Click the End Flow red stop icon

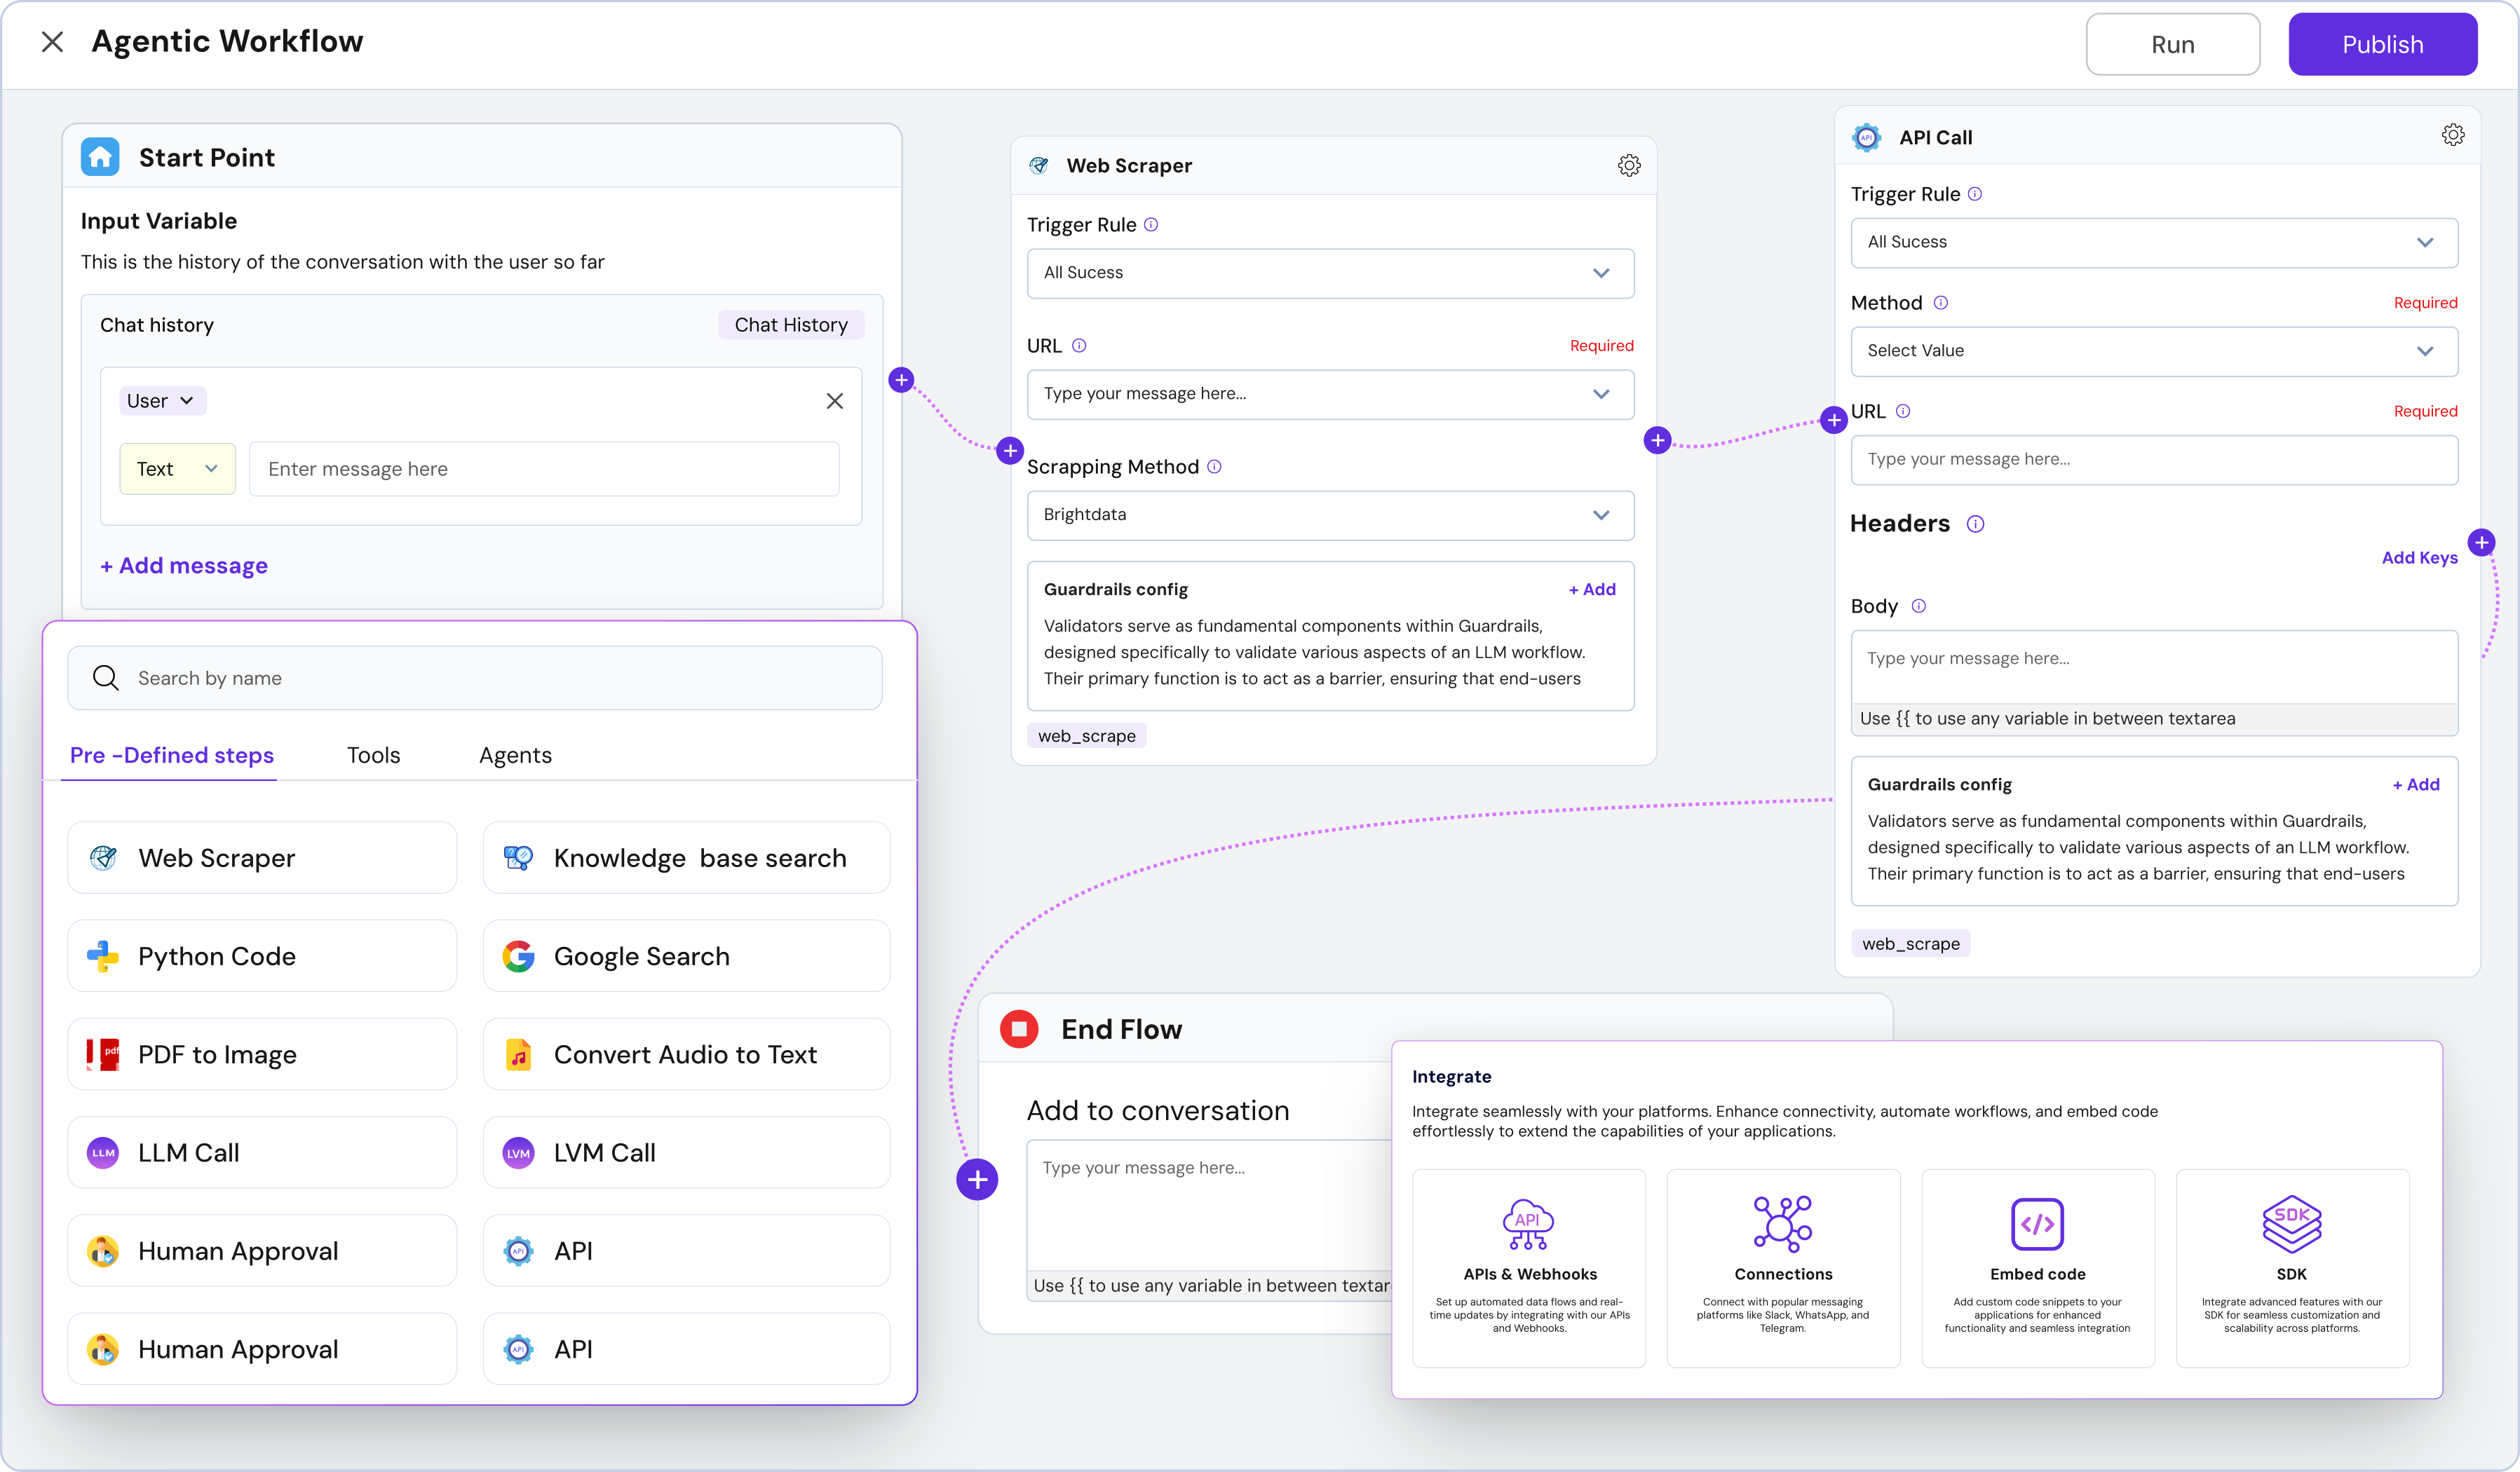coord(1019,1029)
